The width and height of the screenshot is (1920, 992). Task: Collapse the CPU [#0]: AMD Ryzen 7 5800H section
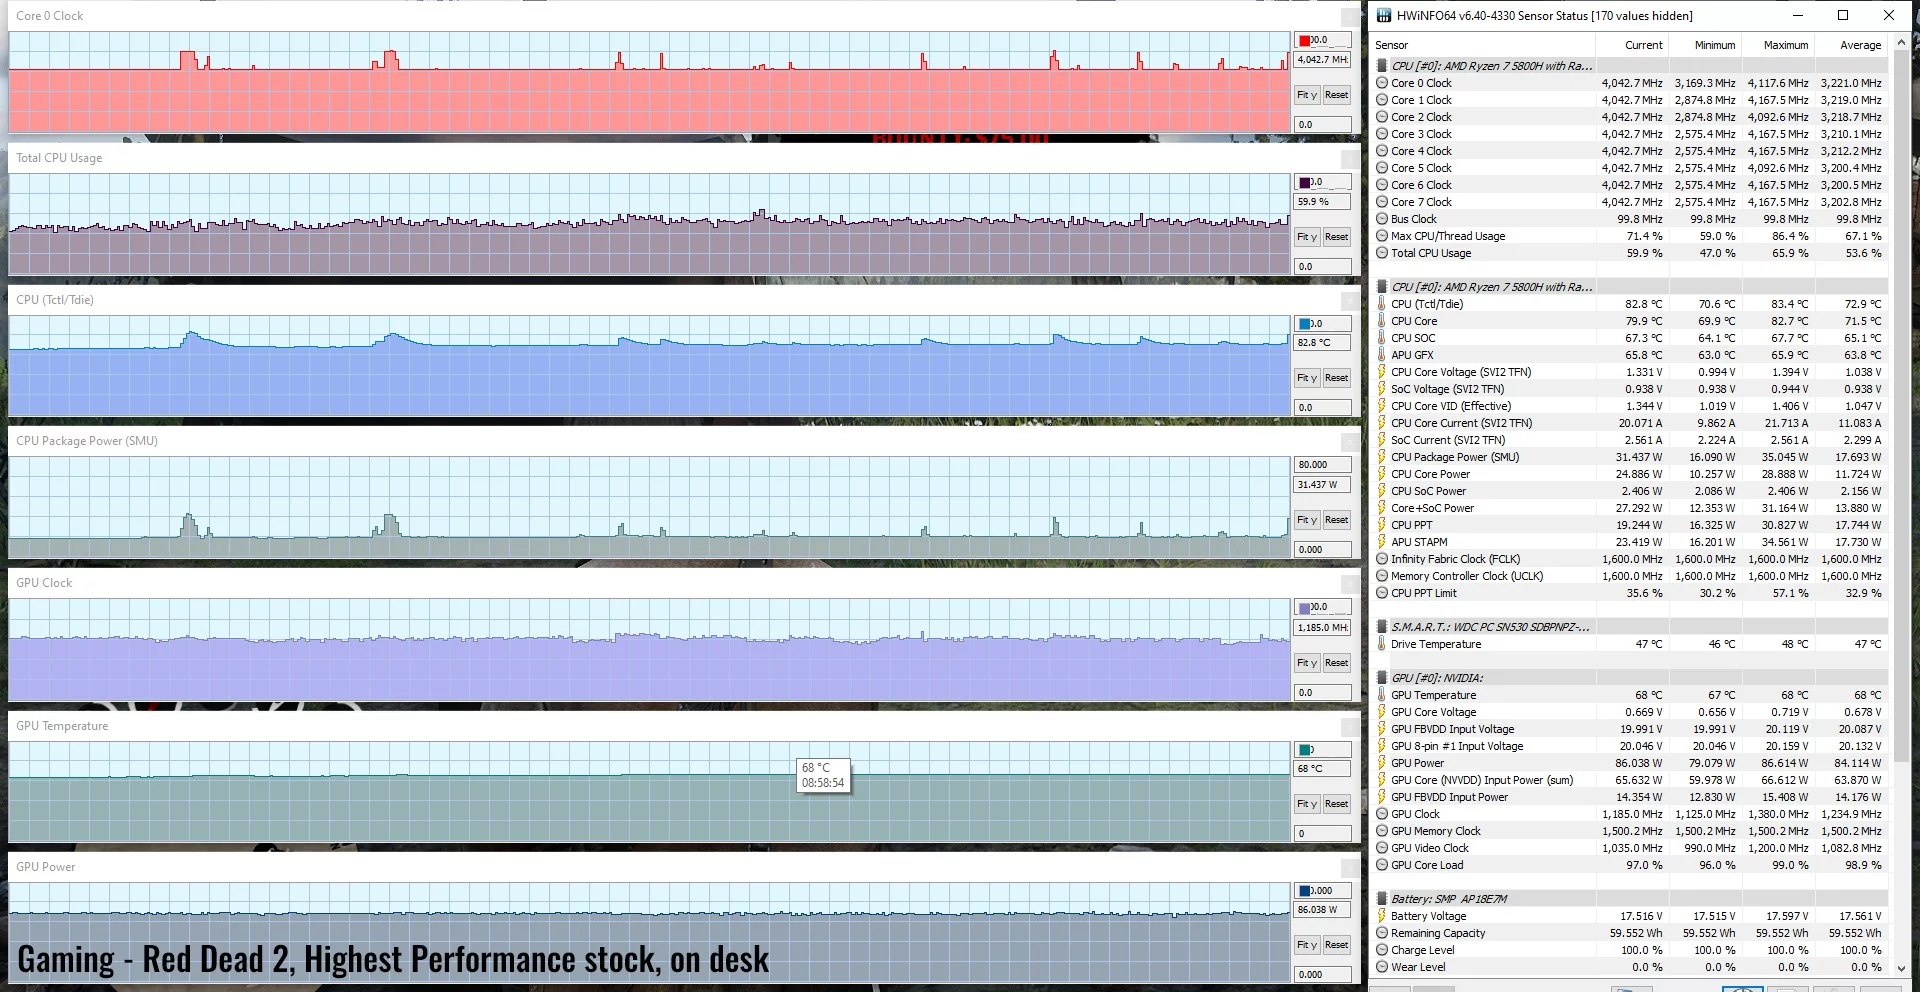pos(1381,65)
